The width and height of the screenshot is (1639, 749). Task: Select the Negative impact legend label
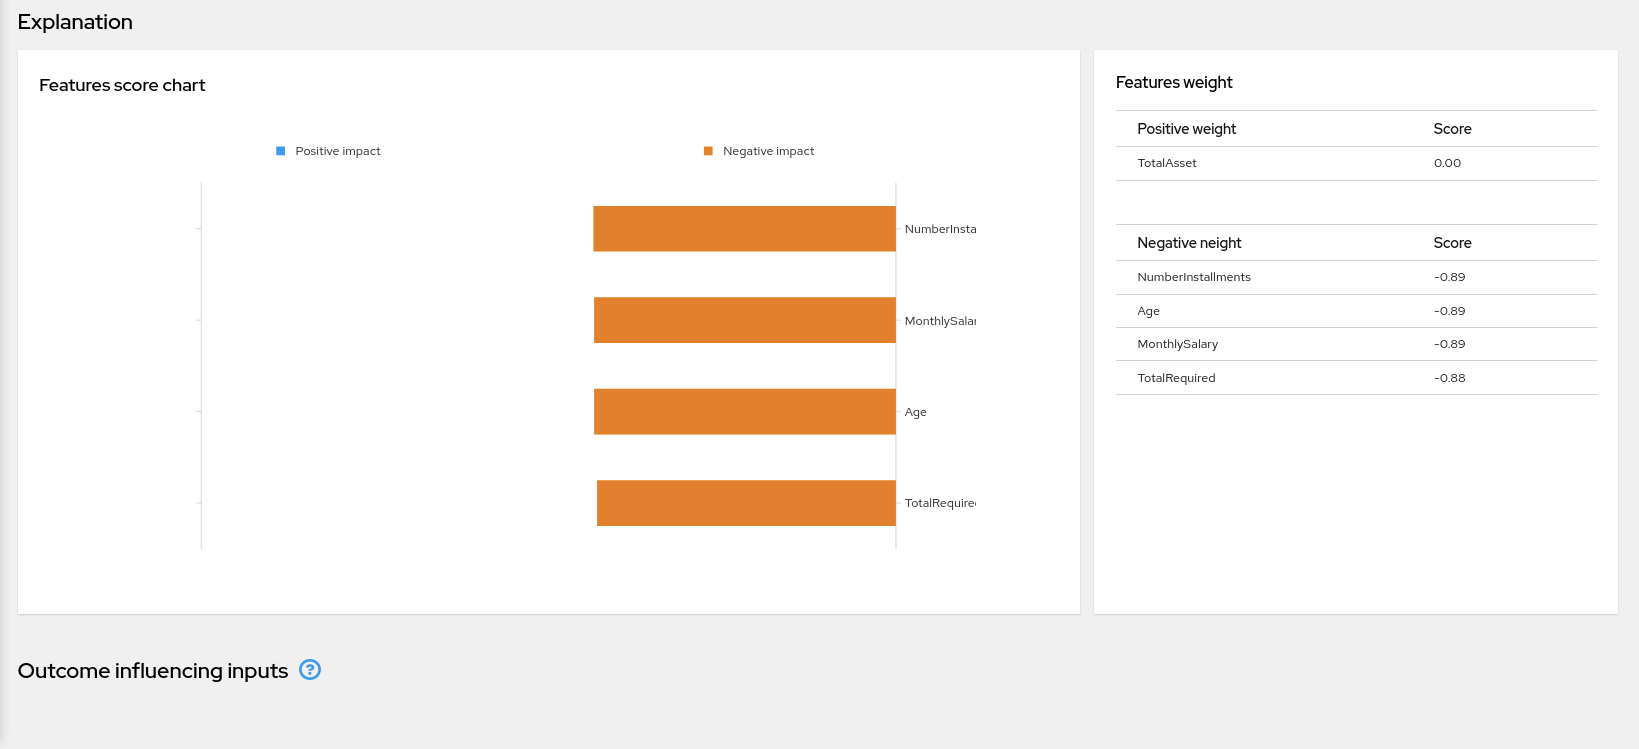pos(768,151)
